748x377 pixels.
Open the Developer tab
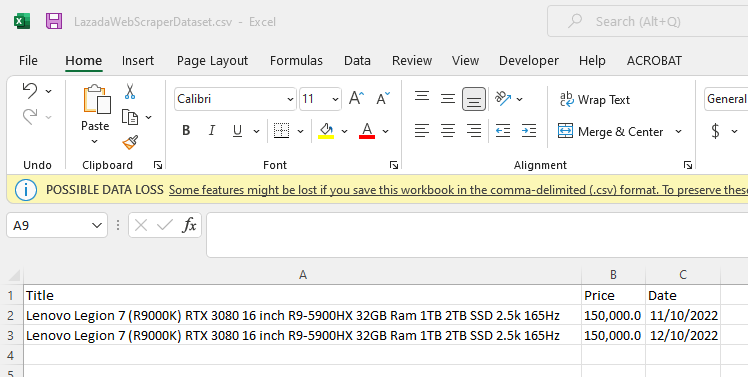point(529,61)
